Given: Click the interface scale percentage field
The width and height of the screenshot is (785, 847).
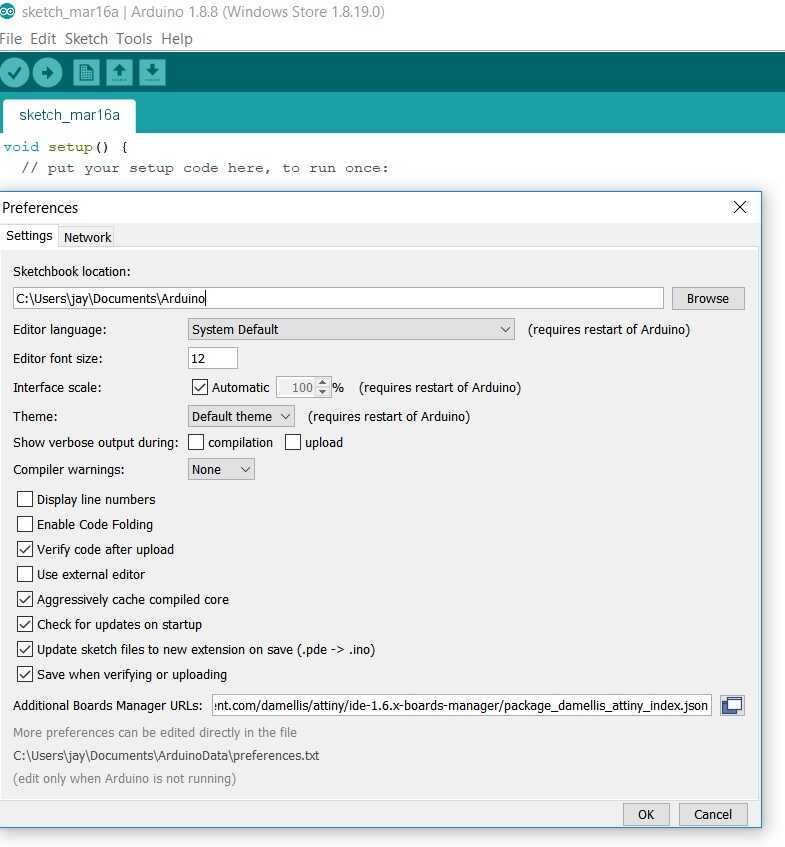Looking at the screenshot, I should tap(297, 387).
